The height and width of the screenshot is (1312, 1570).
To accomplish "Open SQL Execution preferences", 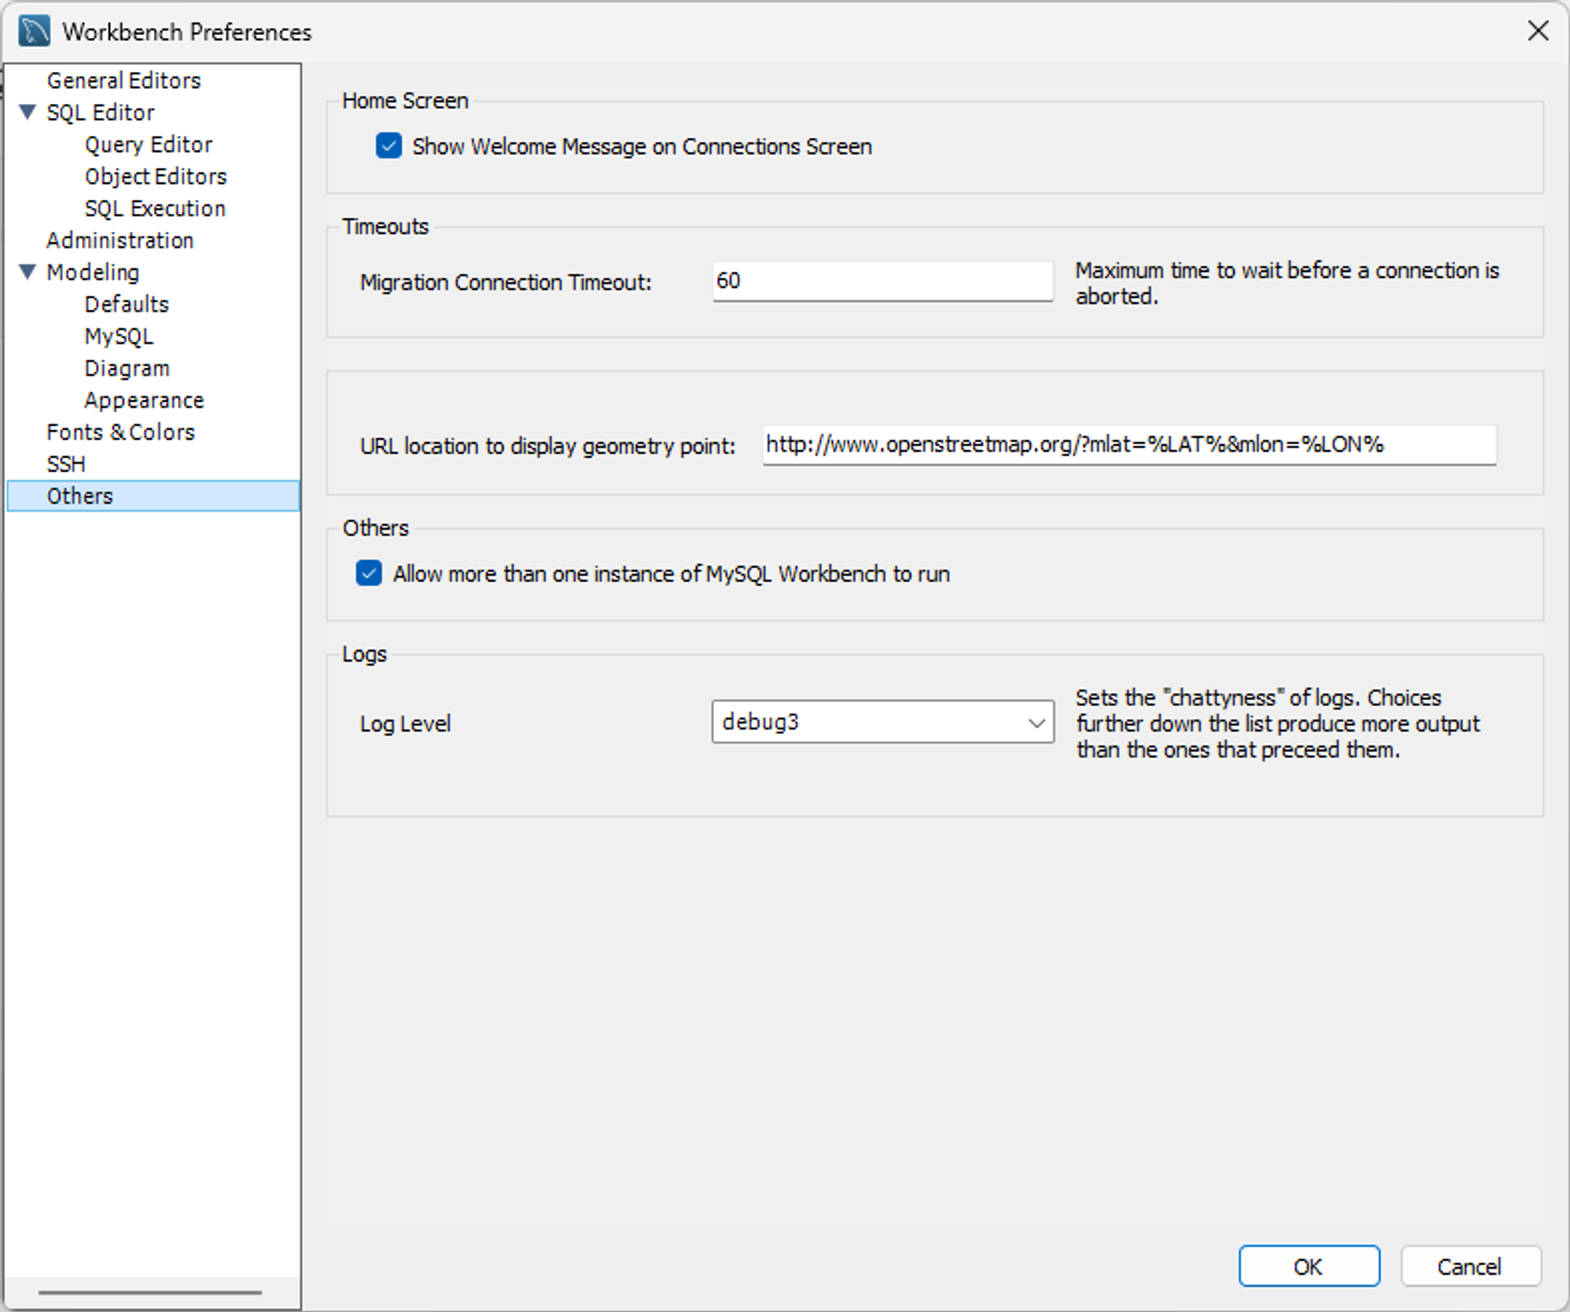I will pyautogui.click(x=155, y=208).
